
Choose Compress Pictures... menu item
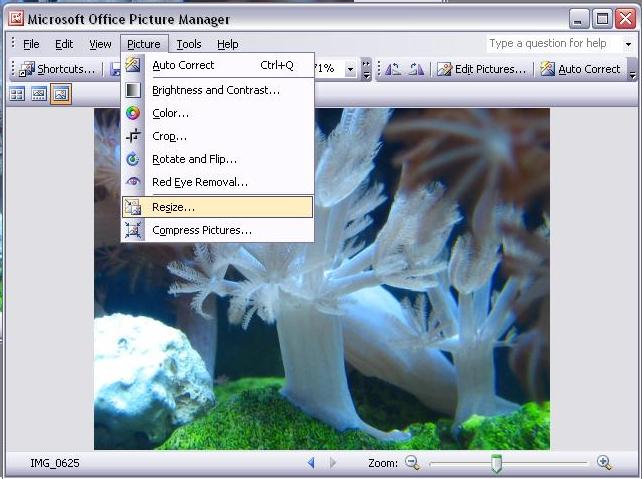(x=218, y=230)
